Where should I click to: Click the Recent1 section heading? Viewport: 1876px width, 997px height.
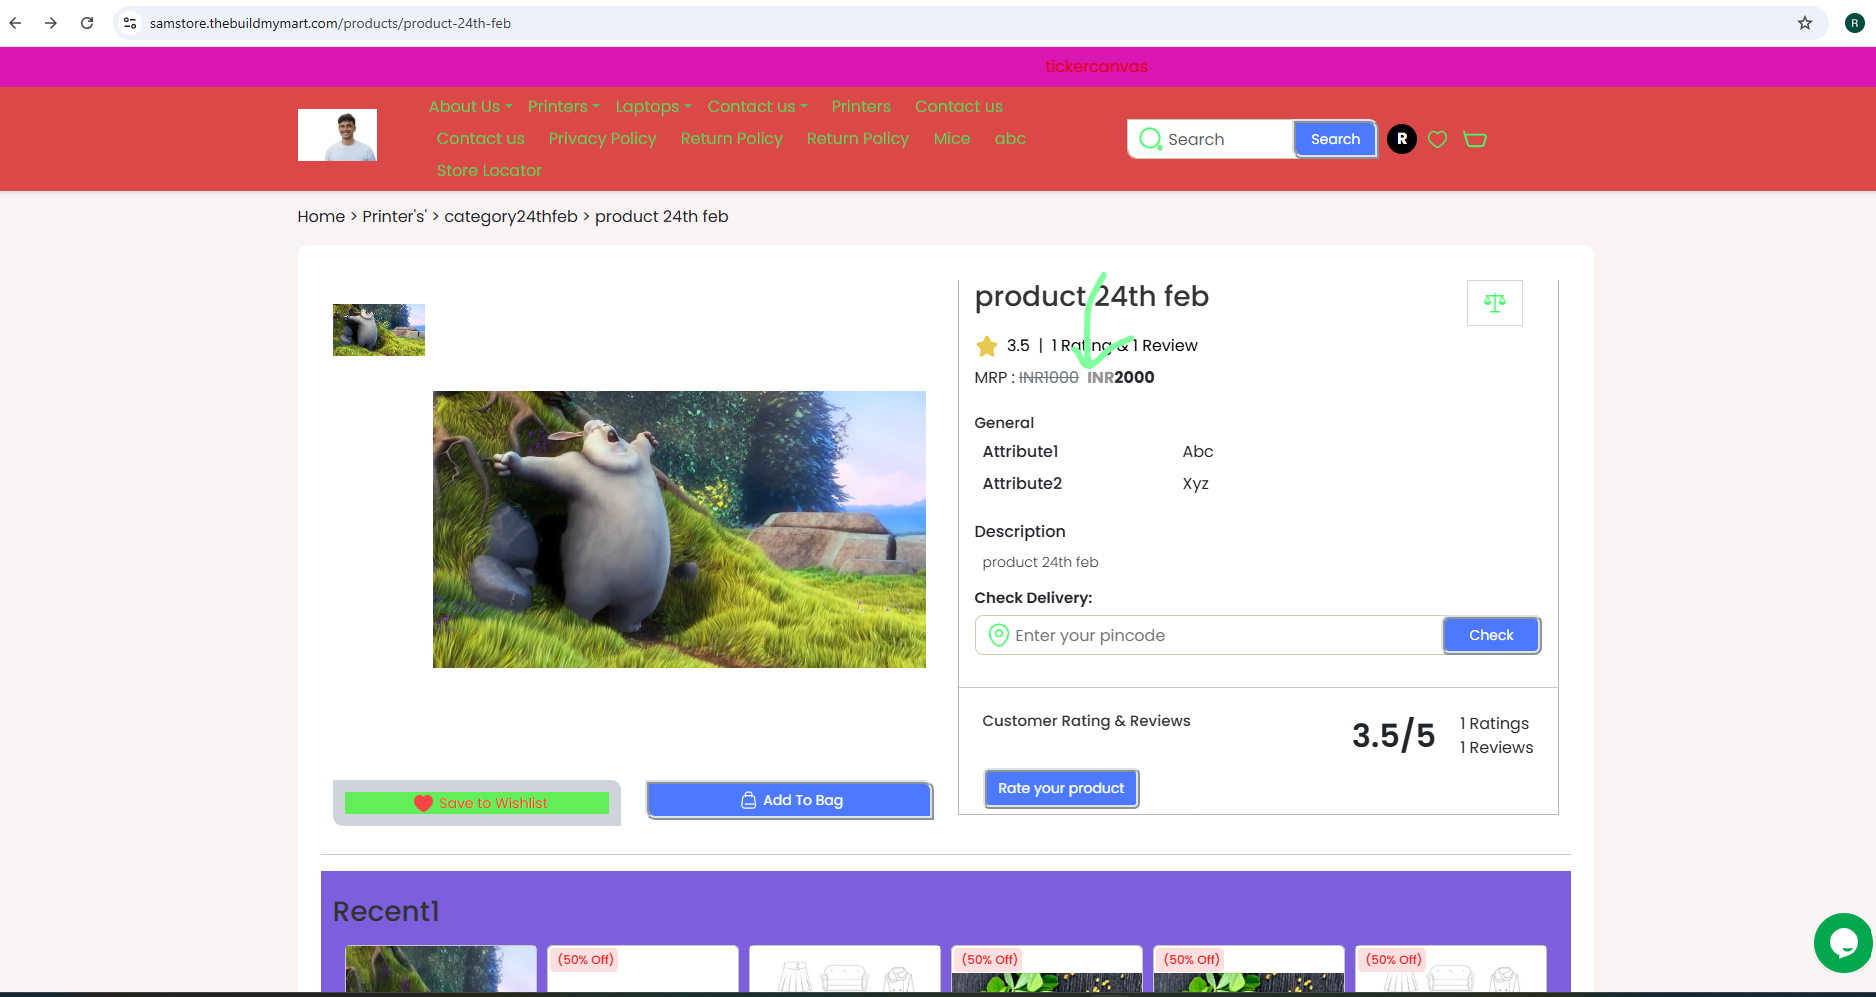tap(386, 912)
